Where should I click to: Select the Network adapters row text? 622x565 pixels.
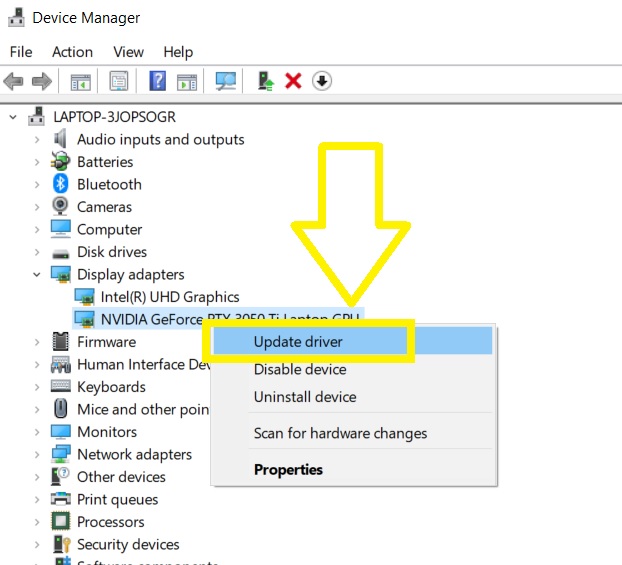coord(134,454)
